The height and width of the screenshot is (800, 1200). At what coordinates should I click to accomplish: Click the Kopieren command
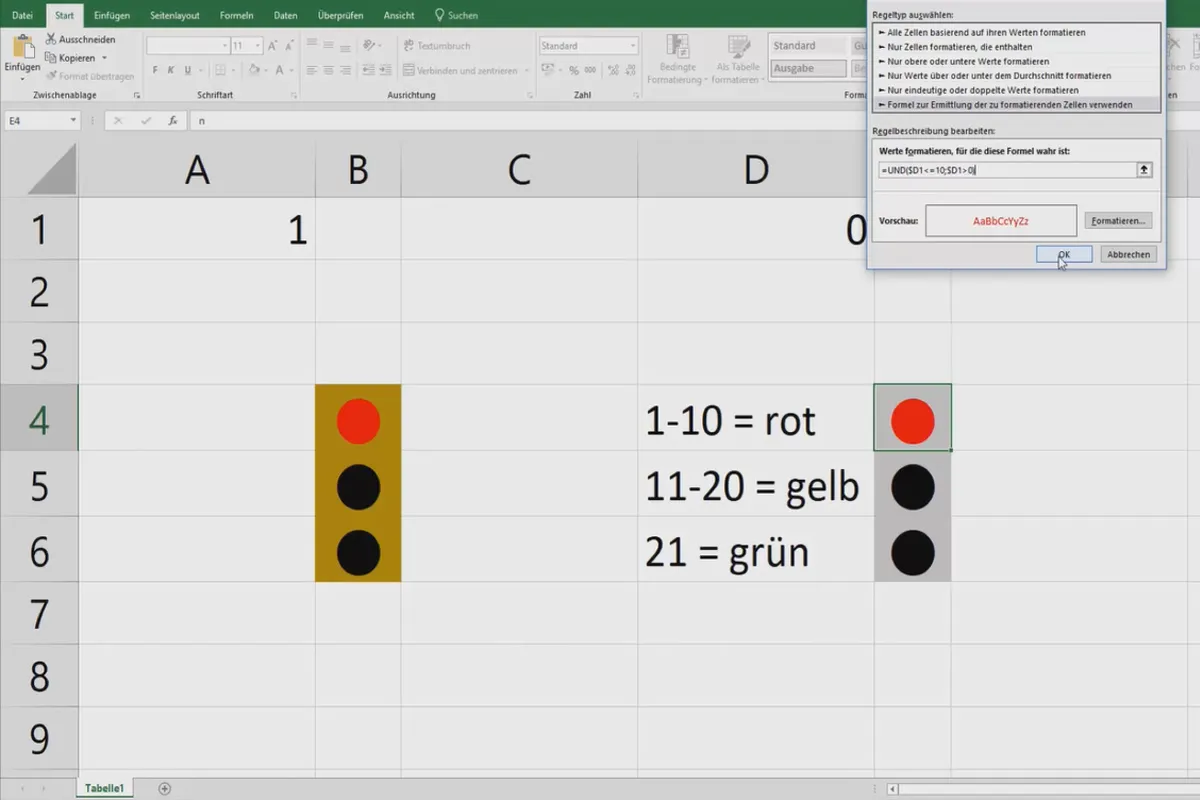[x=71, y=58]
